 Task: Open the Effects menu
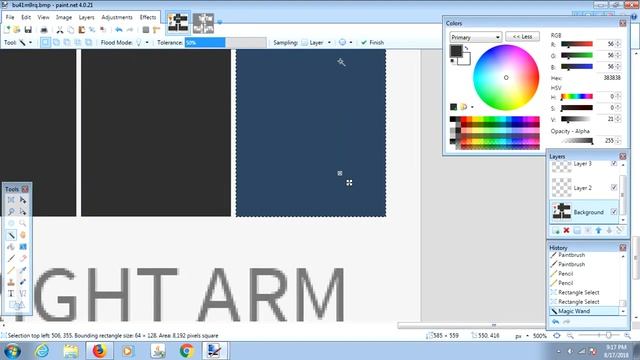[x=148, y=17]
